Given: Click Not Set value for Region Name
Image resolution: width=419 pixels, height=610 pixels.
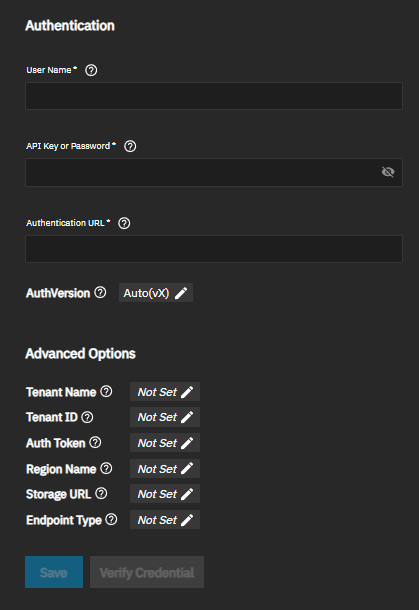Looking at the screenshot, I should click(x=157, y=468).
